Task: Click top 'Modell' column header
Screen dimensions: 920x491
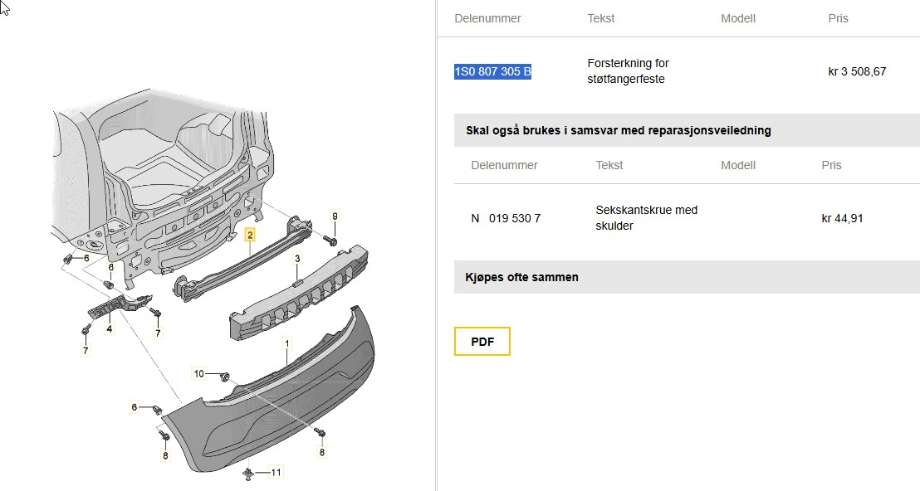Action: click(x=738, y=18)
